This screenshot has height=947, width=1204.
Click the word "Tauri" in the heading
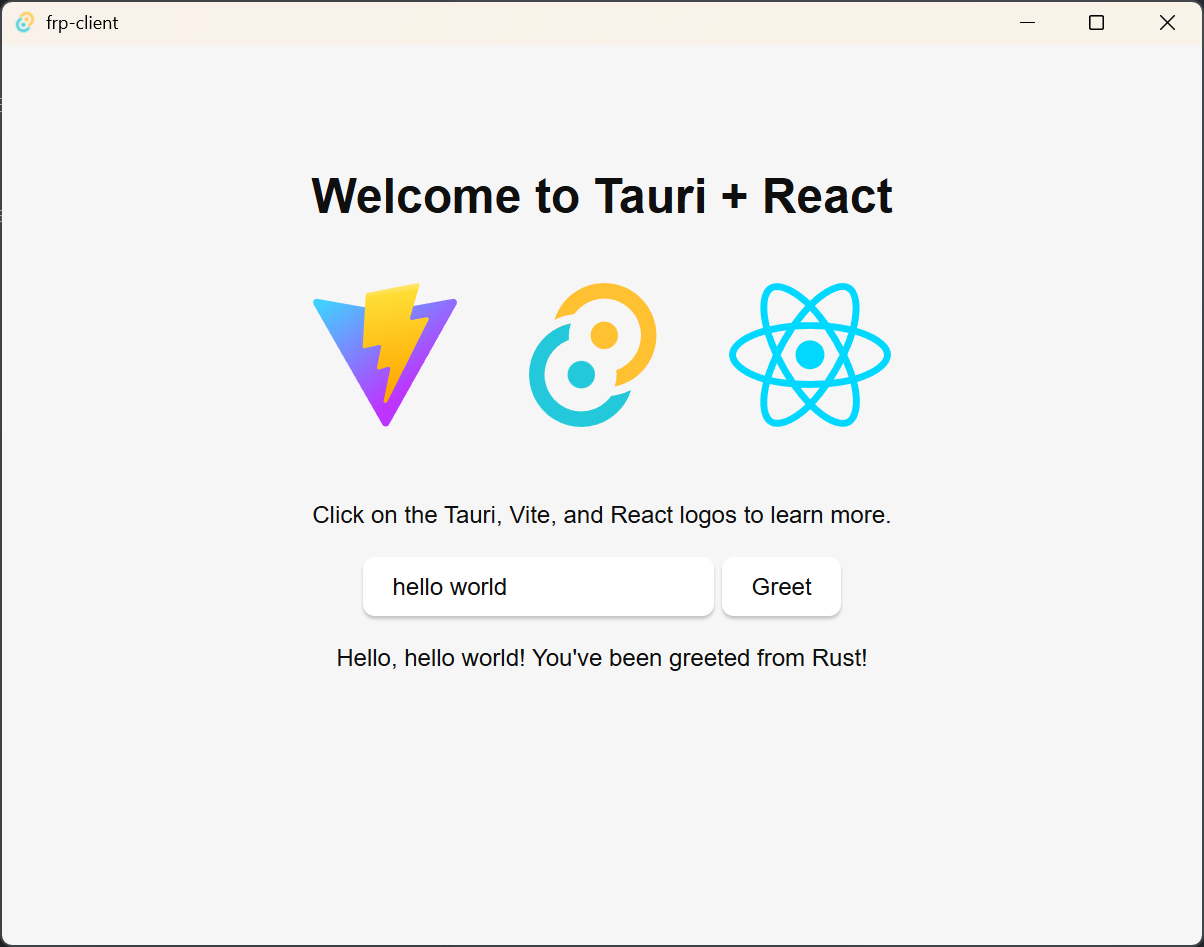(x=650, y=196)
